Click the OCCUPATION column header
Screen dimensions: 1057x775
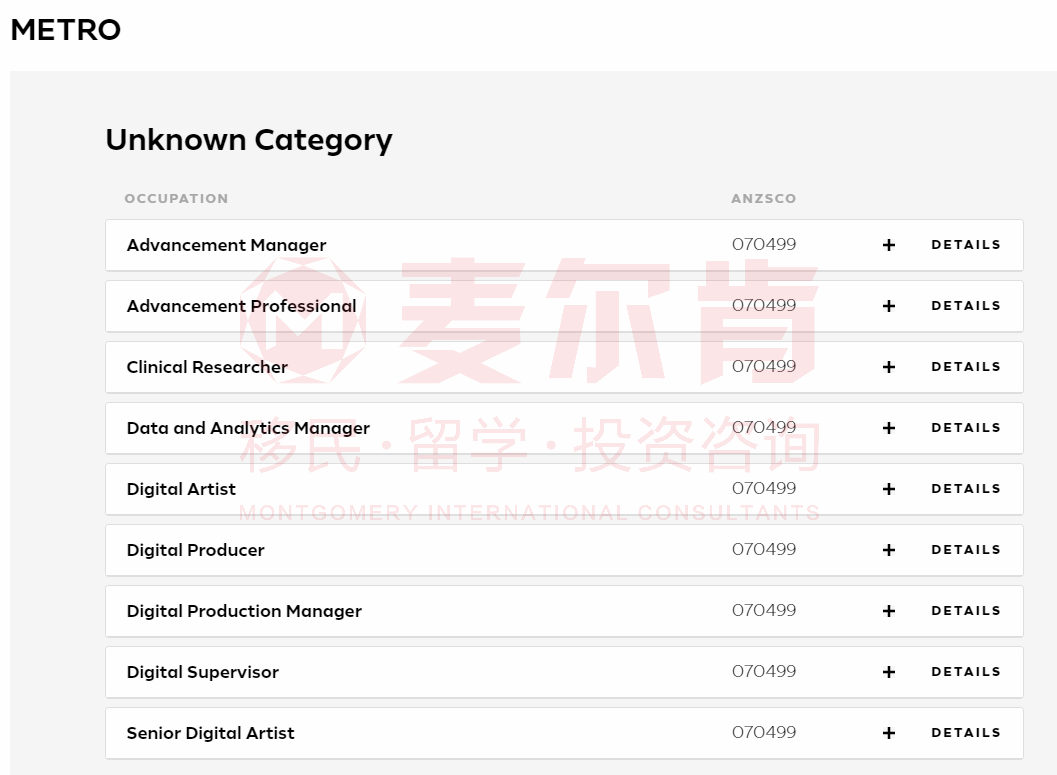[x=176, y=199]
